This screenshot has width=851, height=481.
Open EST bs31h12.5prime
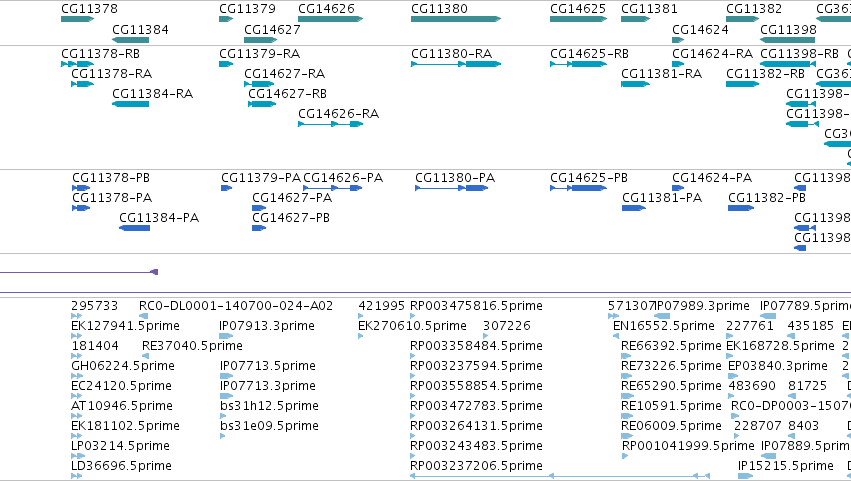pos(269,407)
